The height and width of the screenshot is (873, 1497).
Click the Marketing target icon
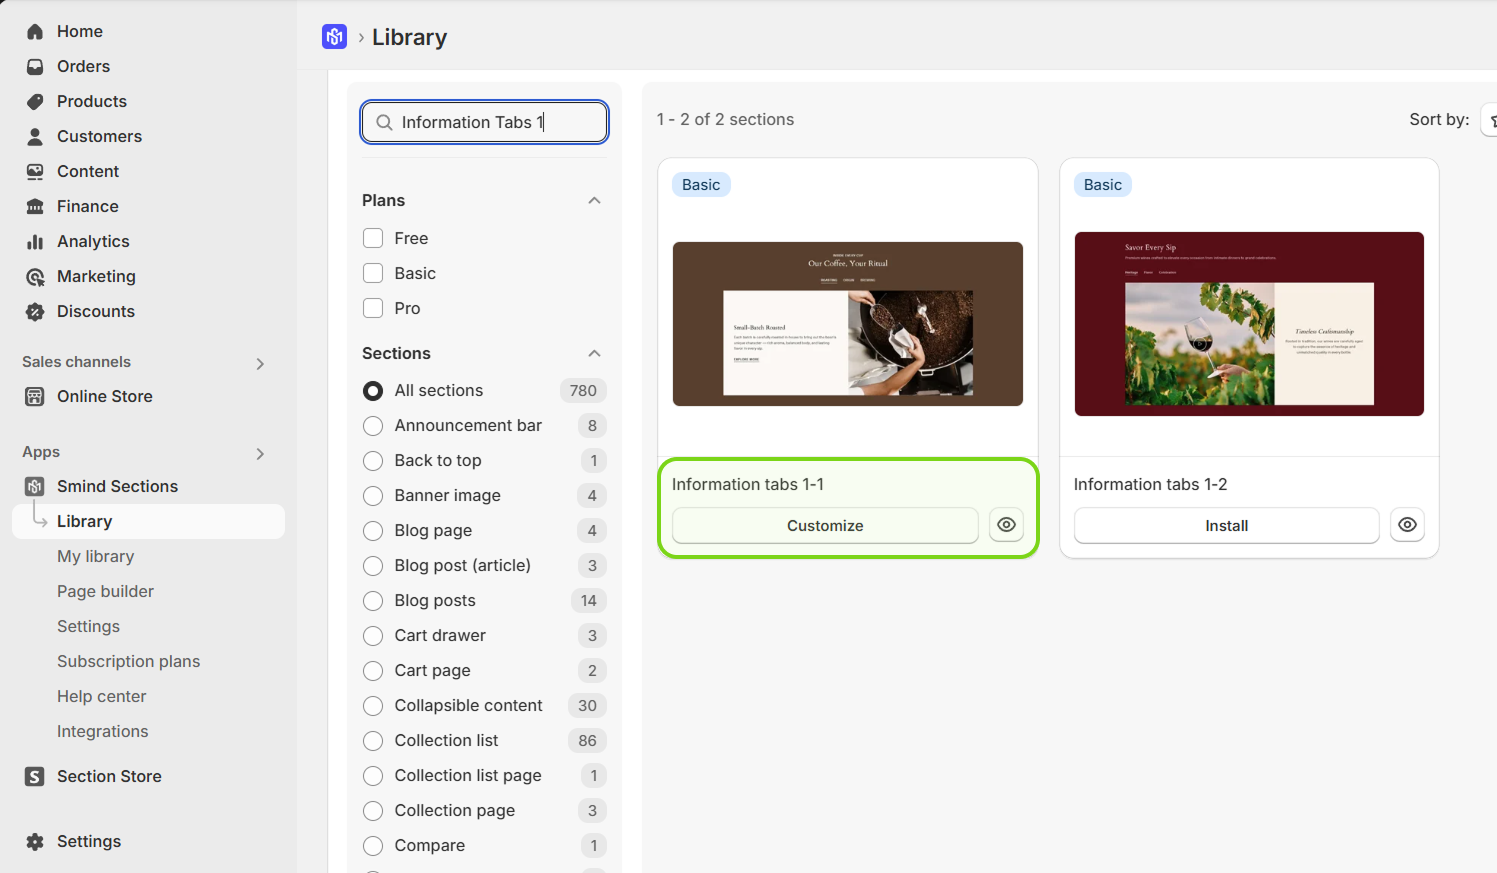click(x=35, y=277)
